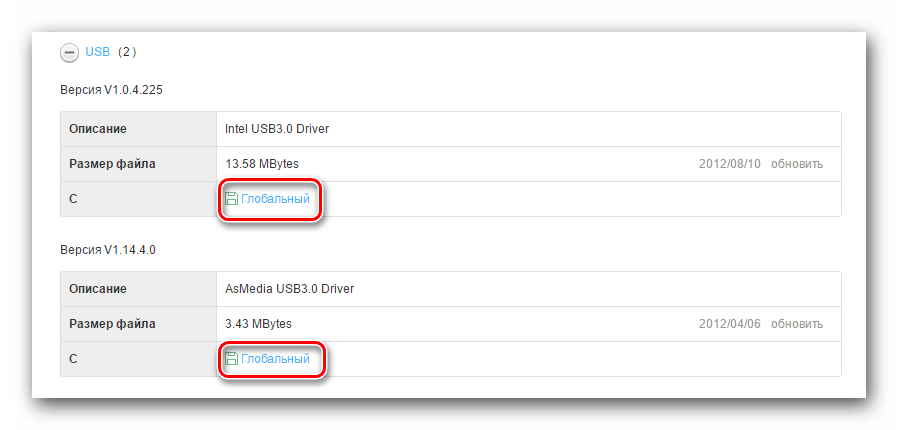This screenshot has width=898, height=430.
Task: Click the Версия V1.0.4.225 heading
Action: click(111, 90)
